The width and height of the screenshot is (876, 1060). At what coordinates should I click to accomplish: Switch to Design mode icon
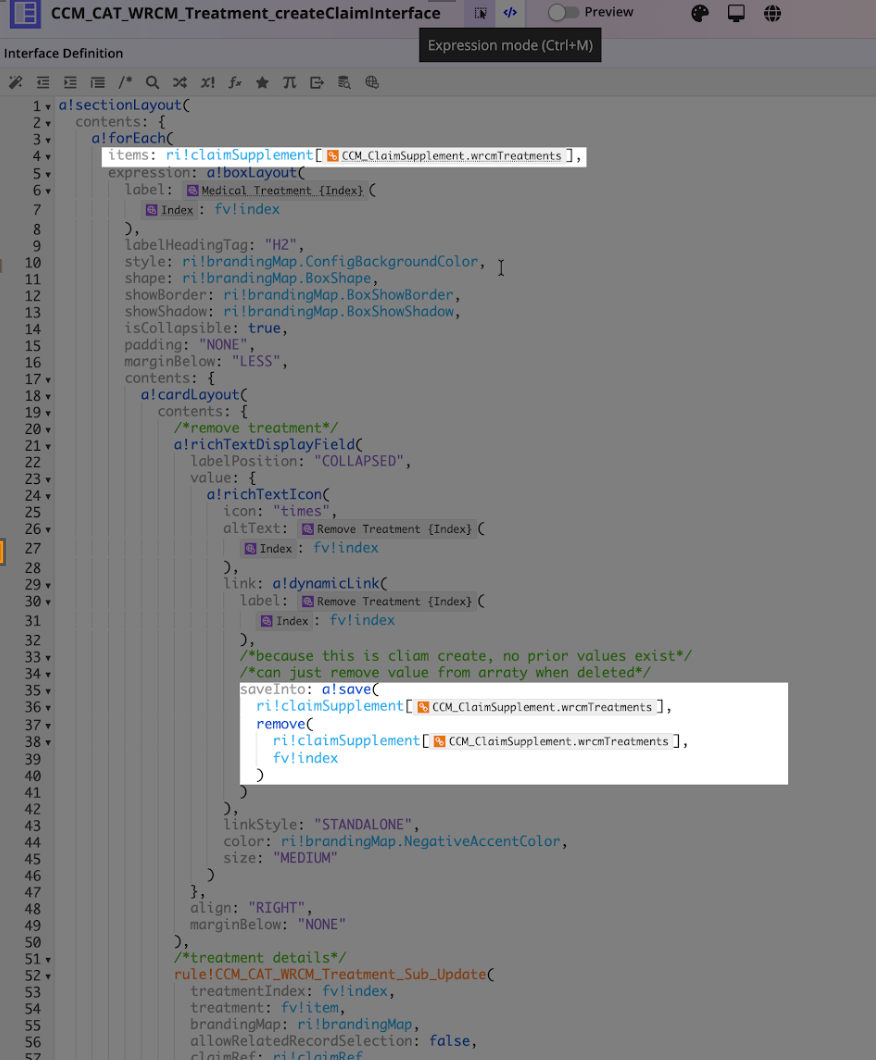pyautogui.click(x=480, y=13)
